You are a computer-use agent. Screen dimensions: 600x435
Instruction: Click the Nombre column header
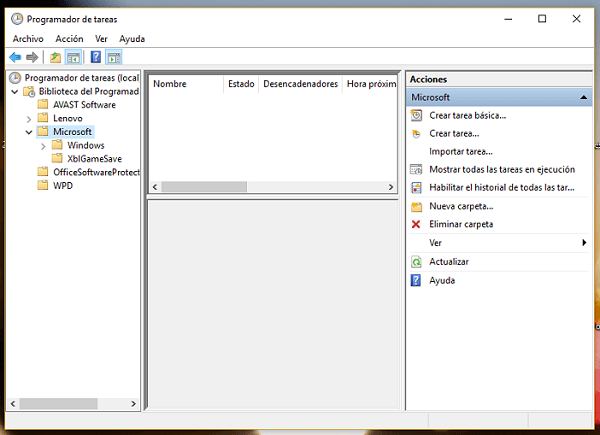[x=170, y=84]
